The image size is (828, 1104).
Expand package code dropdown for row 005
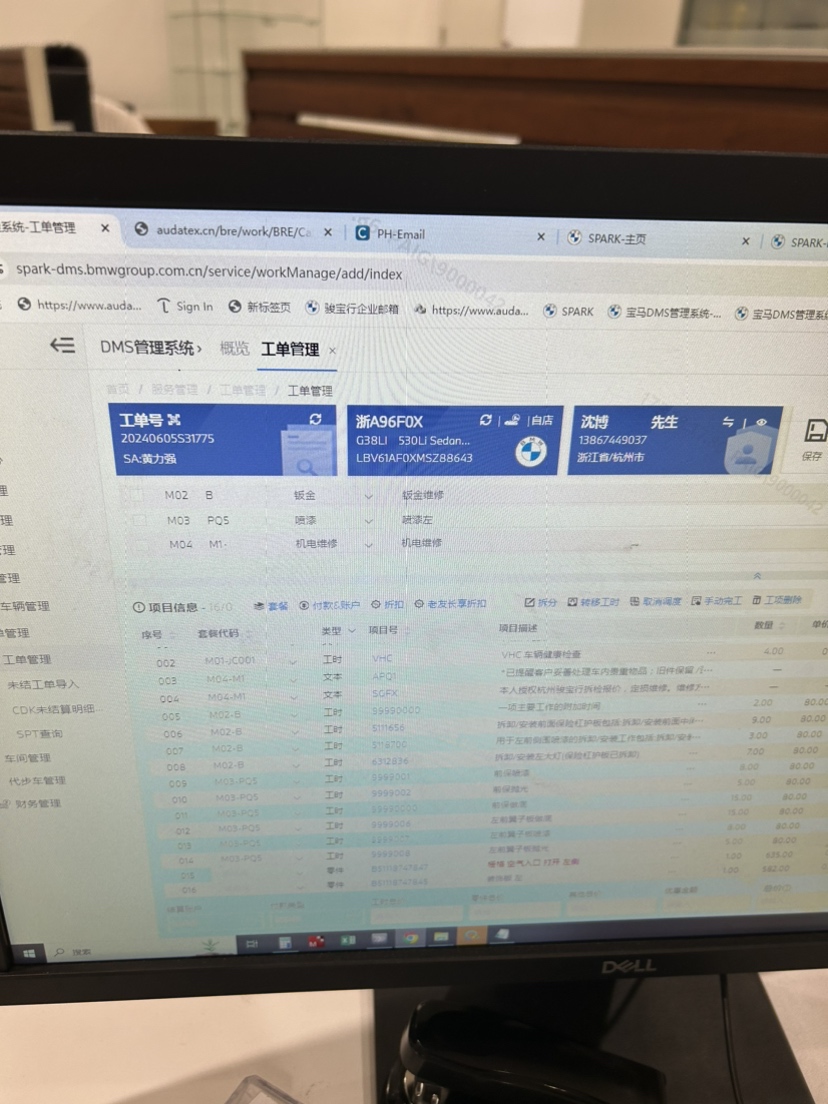pos(294,715)
